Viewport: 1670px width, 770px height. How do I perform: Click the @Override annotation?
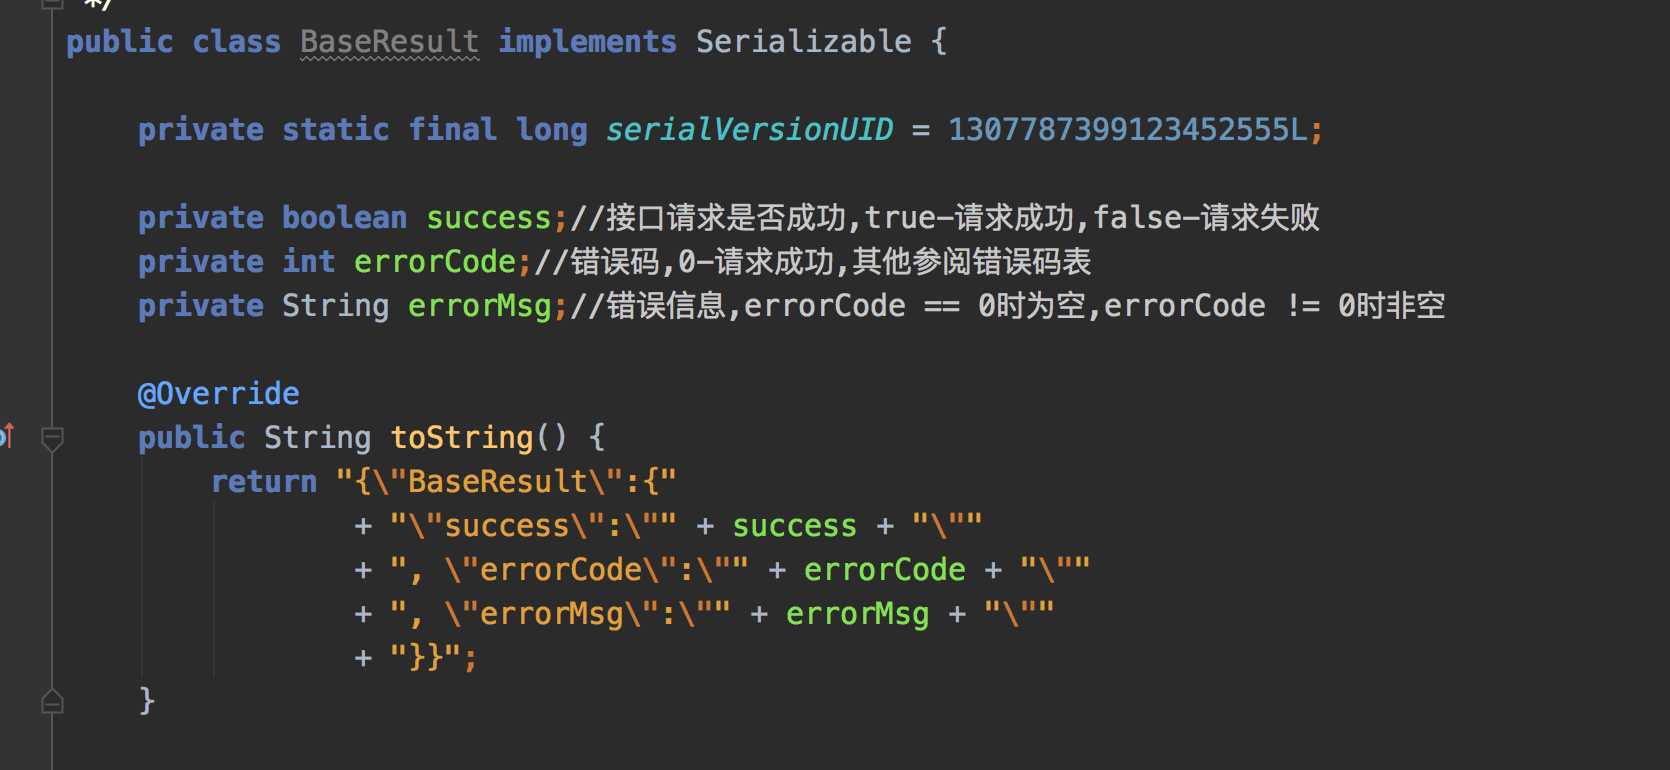218,393
